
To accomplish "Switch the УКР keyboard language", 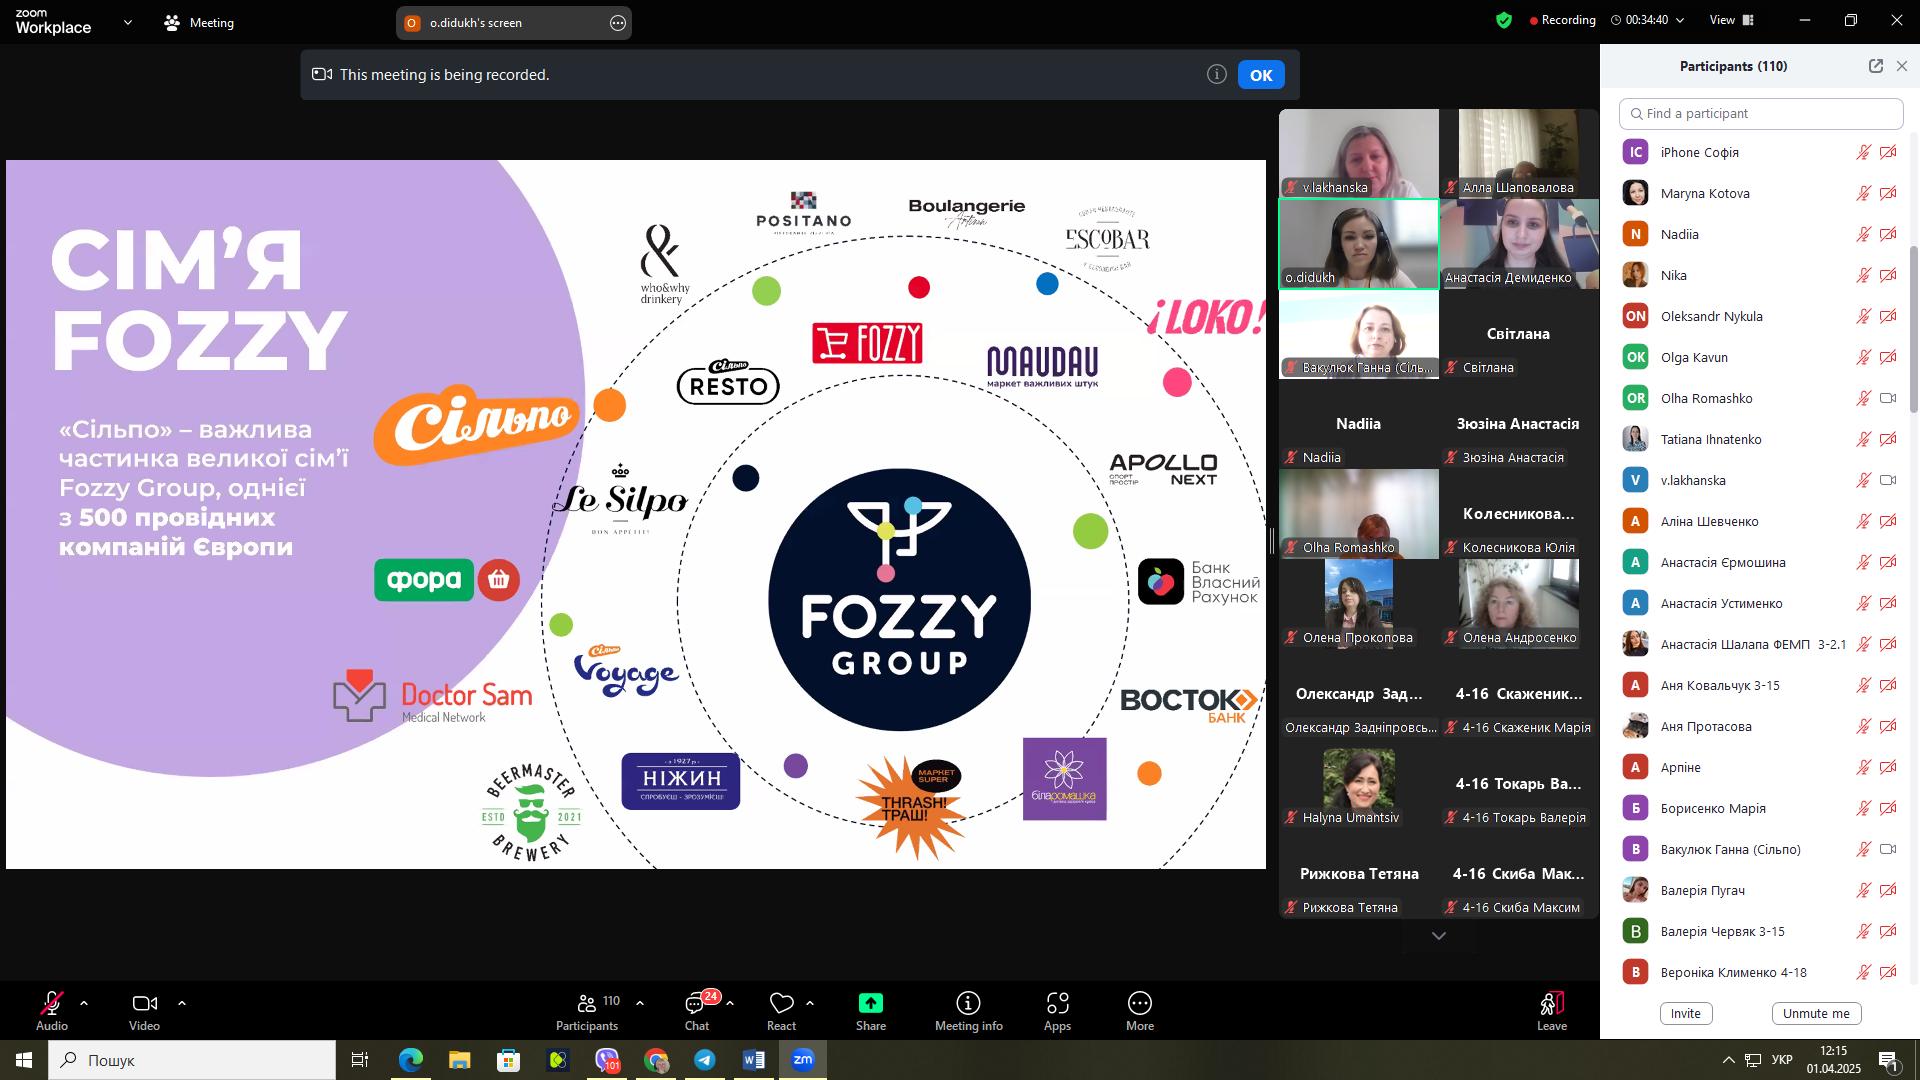I will coord(1782,1060).
